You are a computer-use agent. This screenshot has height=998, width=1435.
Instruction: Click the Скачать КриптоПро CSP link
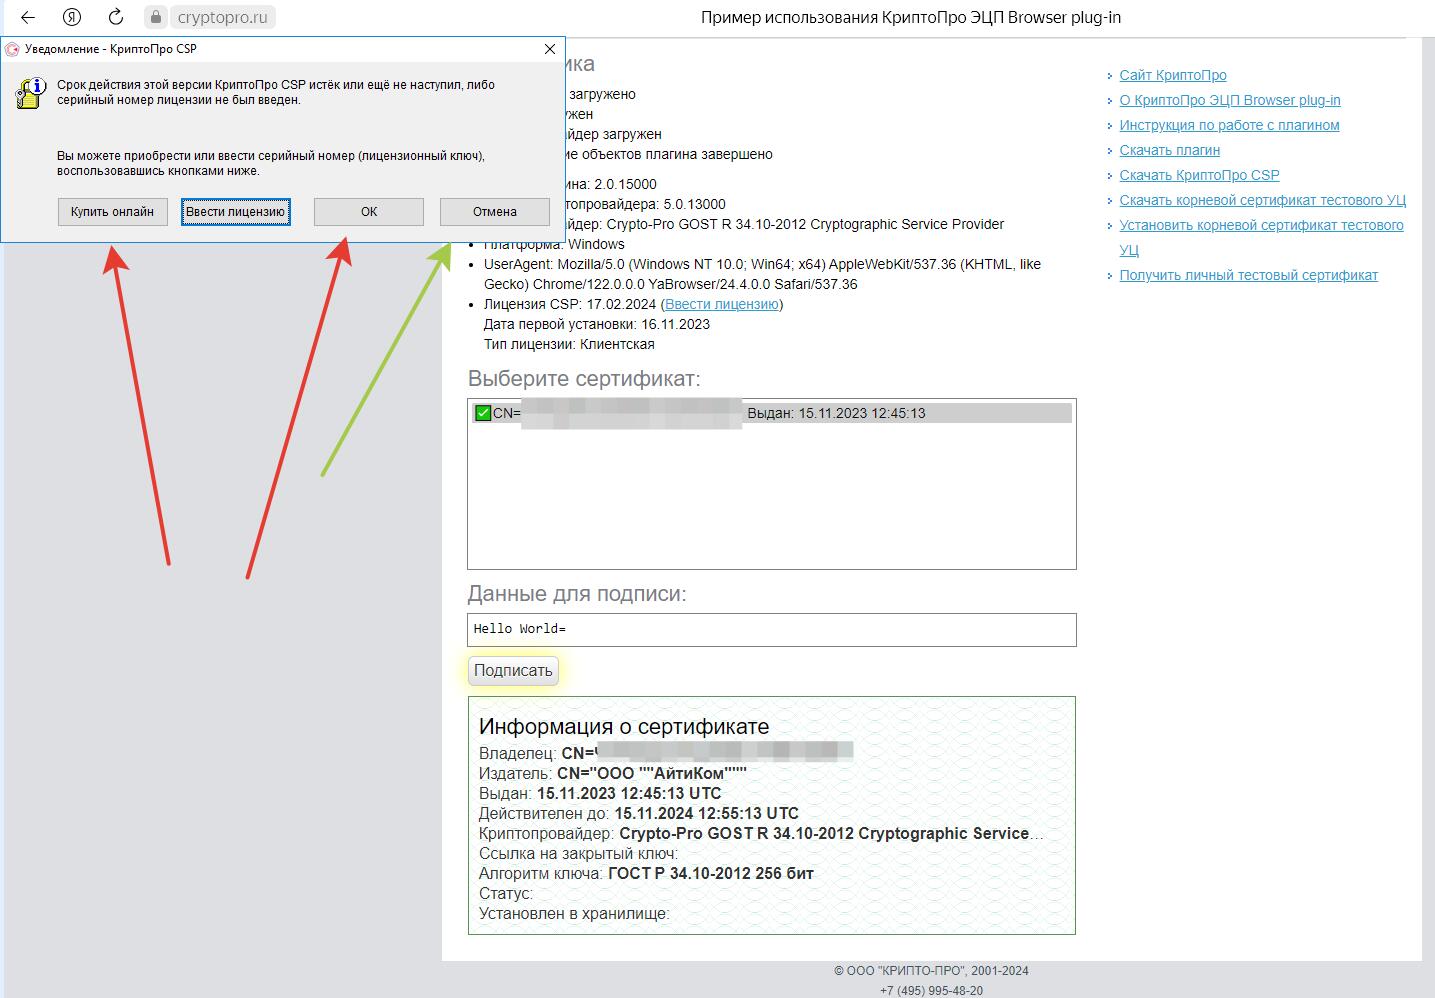1199,175
